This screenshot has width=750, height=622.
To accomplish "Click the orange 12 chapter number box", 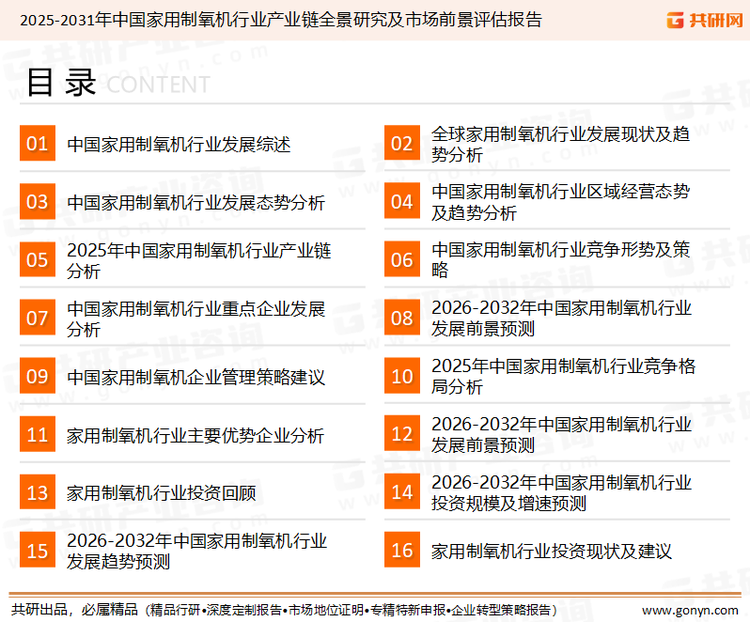I will tap(402, 434).
